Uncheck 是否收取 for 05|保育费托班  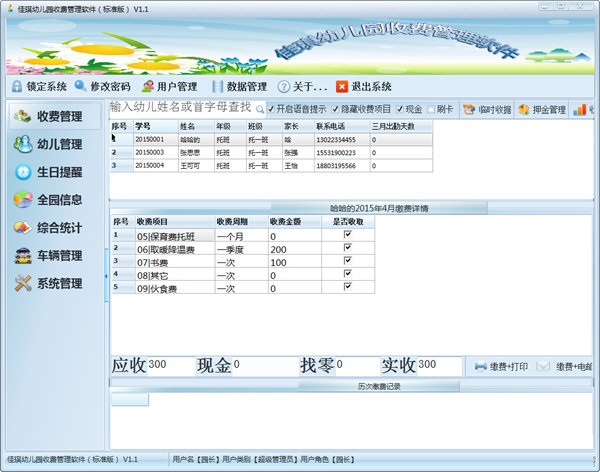tap(347, 234)
